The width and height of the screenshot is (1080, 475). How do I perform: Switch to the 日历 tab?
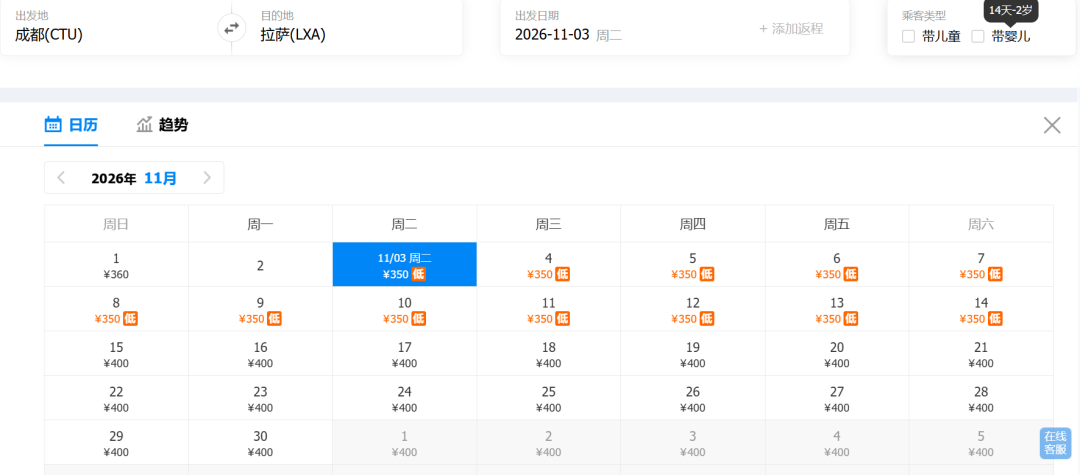pyautogui.click(x=71, y=125)
